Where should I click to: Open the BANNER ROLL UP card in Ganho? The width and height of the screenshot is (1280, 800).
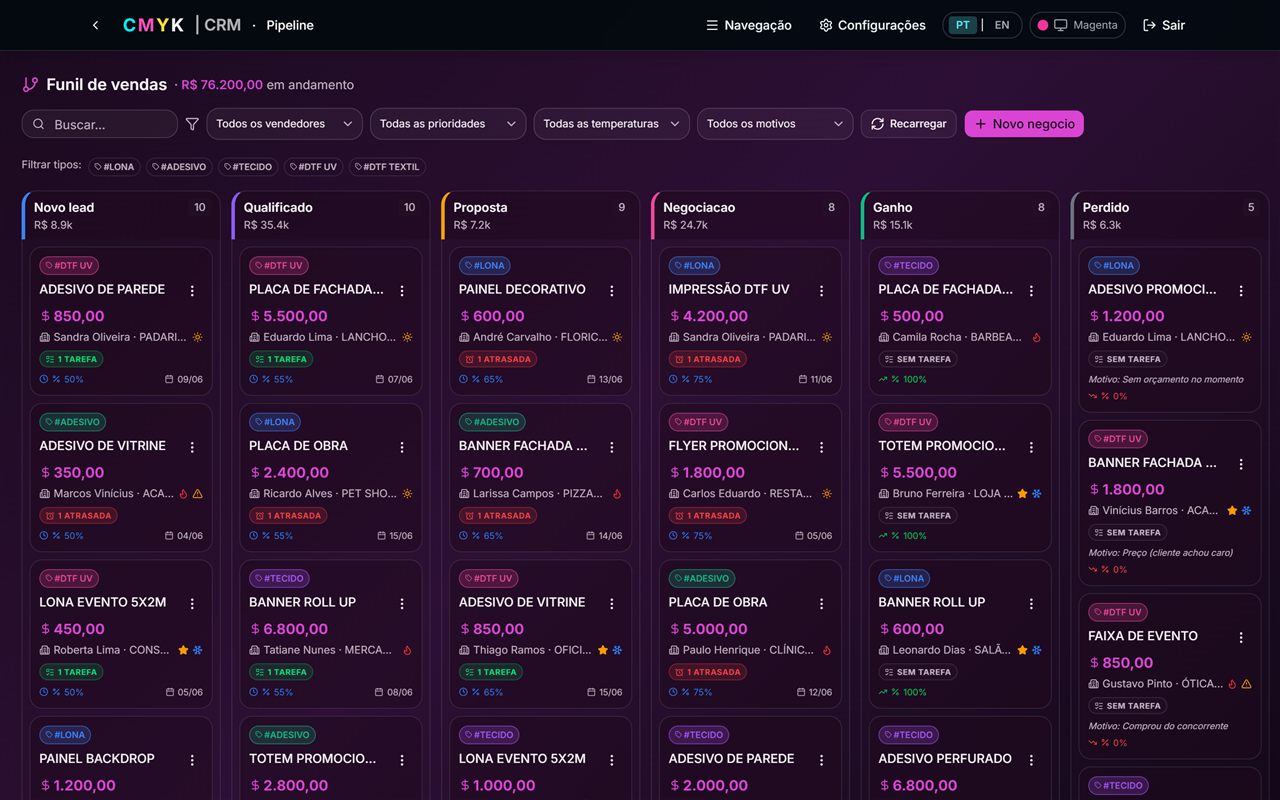[x=961, y=635]
